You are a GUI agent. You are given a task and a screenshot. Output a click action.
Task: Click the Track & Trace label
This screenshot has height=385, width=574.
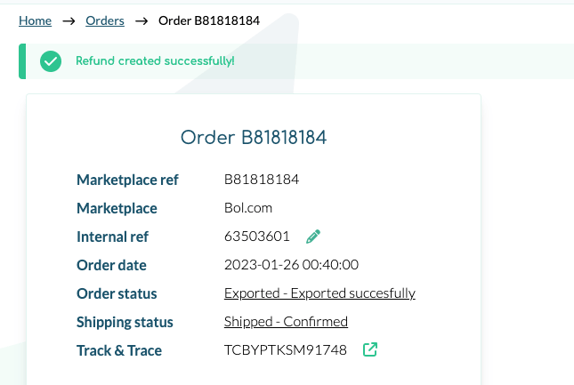pos(119,351)
